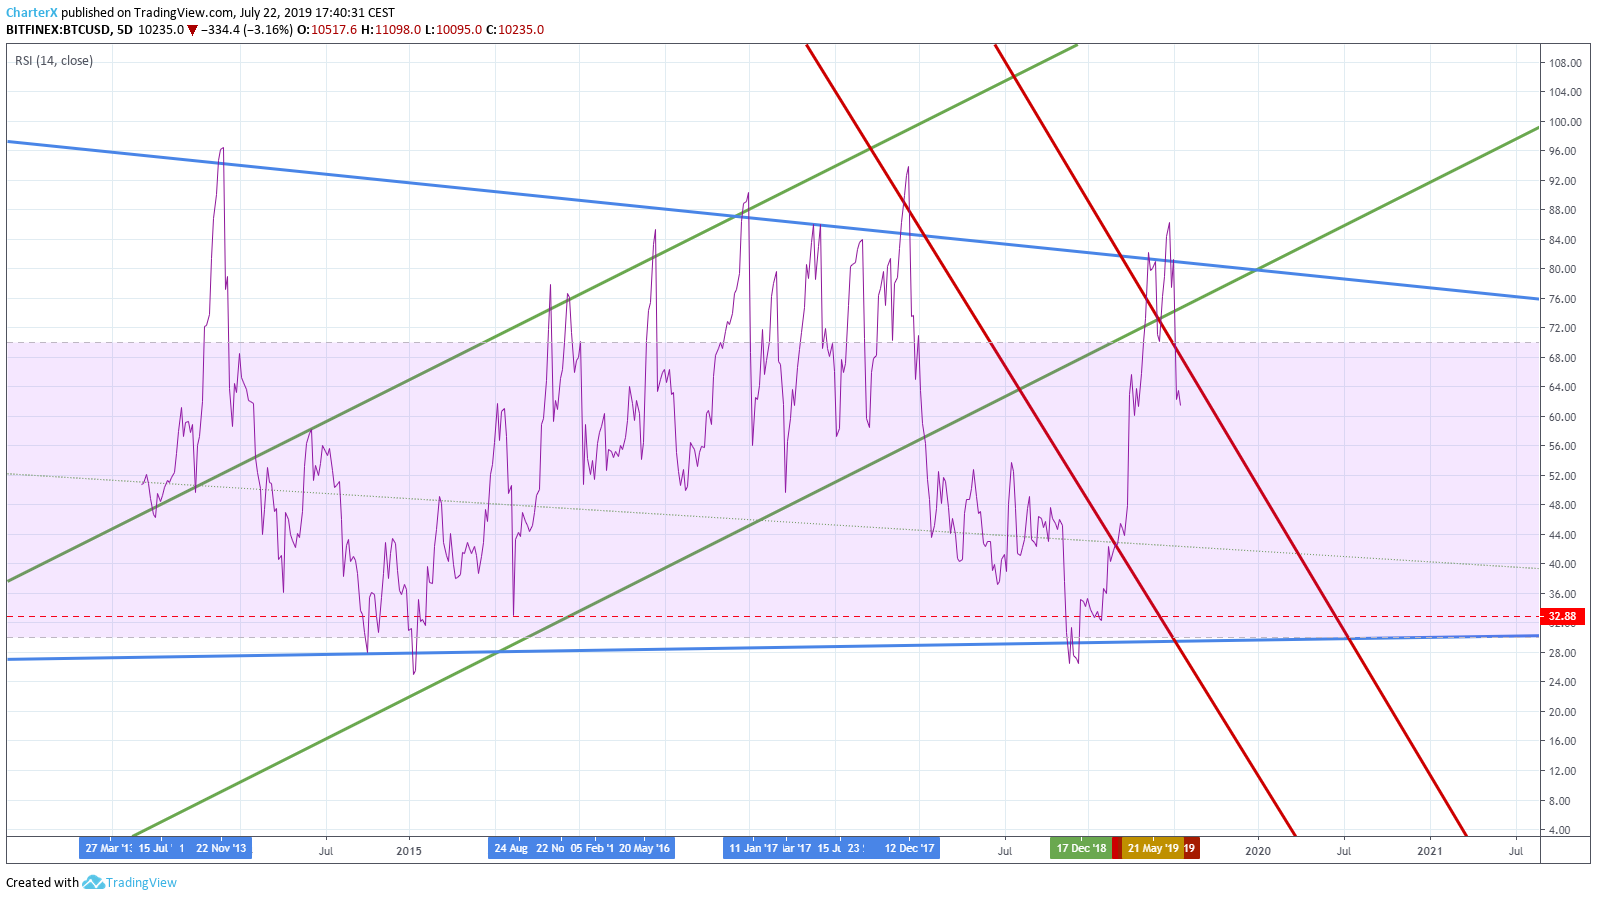Select the green 17 Dec '18 date marker
The image size is (1597, 900).
pos(1082,848)
